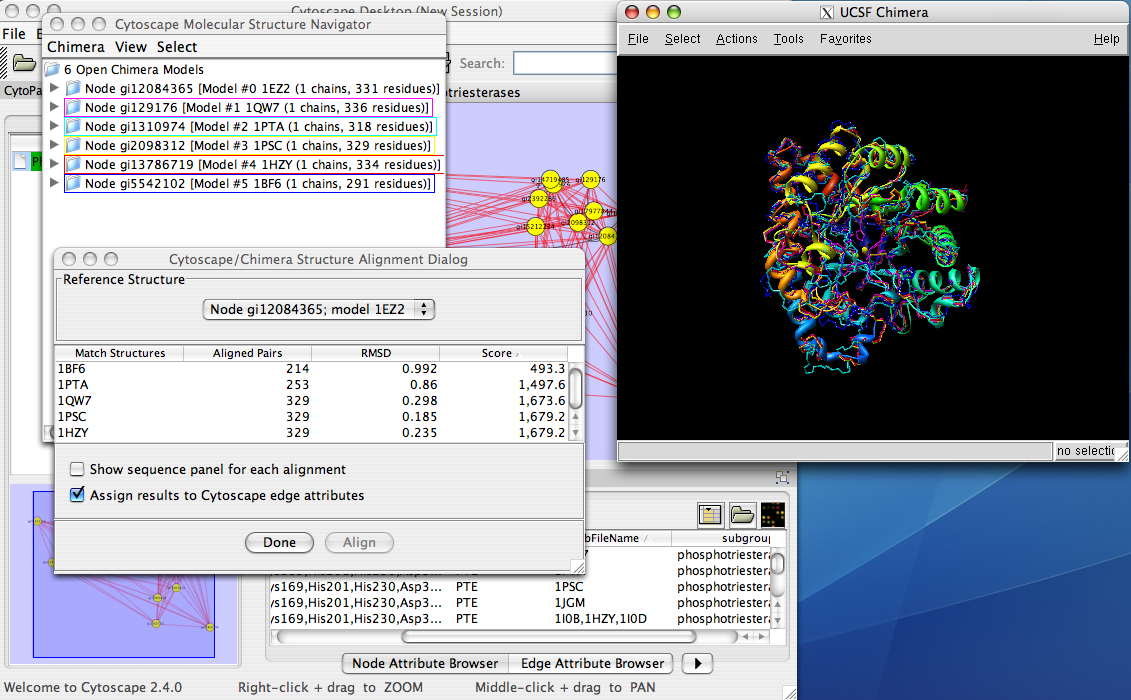Open Select menu in UCSF Chimera
Image resolution: width=1131 pixels, height=700 pixels.
[x=682, y=39]
